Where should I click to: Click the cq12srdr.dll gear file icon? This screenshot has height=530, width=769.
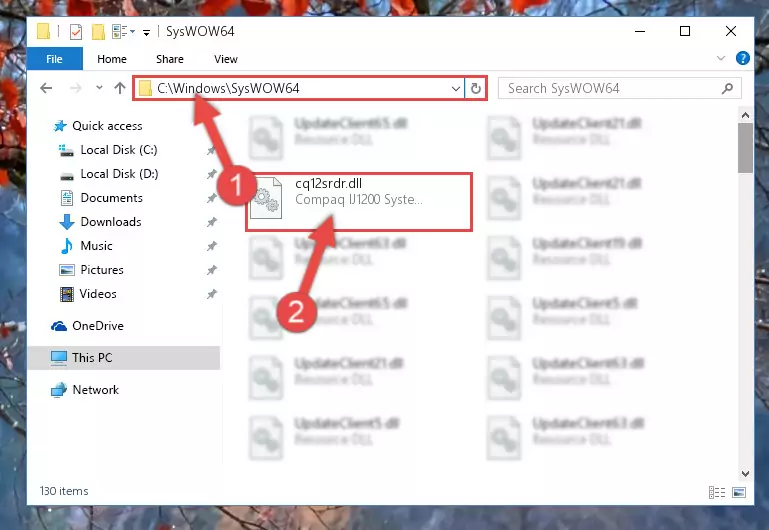(x=266, y=199)
